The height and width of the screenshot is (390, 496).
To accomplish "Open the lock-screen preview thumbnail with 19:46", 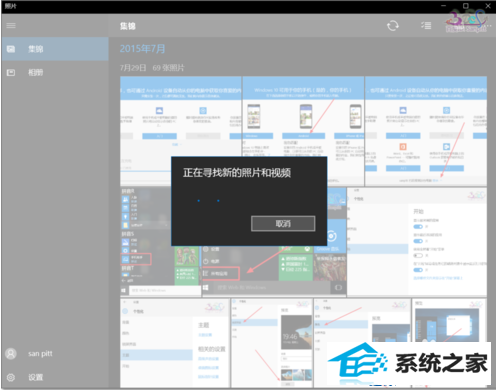I will pyautogui.click(x=272, y=343).
